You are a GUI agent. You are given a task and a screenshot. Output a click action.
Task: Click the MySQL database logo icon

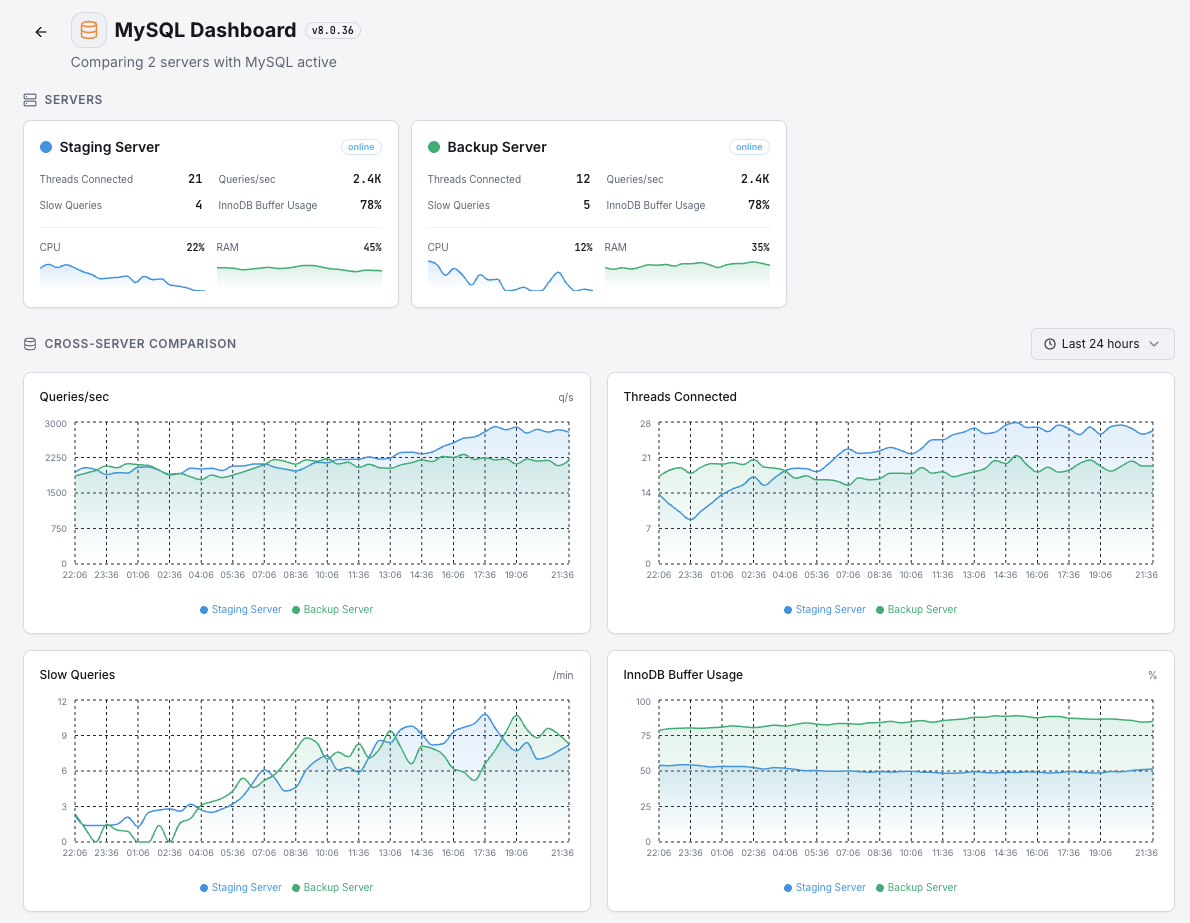point(88,29)
